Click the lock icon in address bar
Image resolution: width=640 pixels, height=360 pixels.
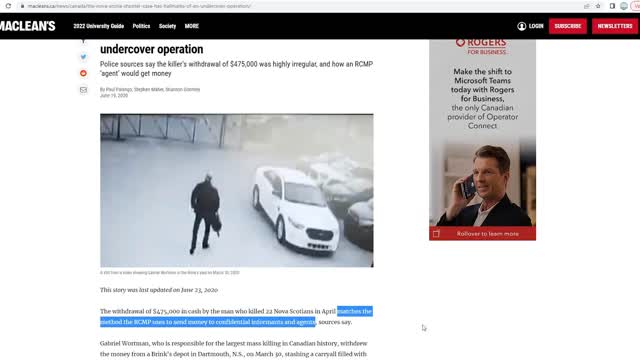point(22,6)
